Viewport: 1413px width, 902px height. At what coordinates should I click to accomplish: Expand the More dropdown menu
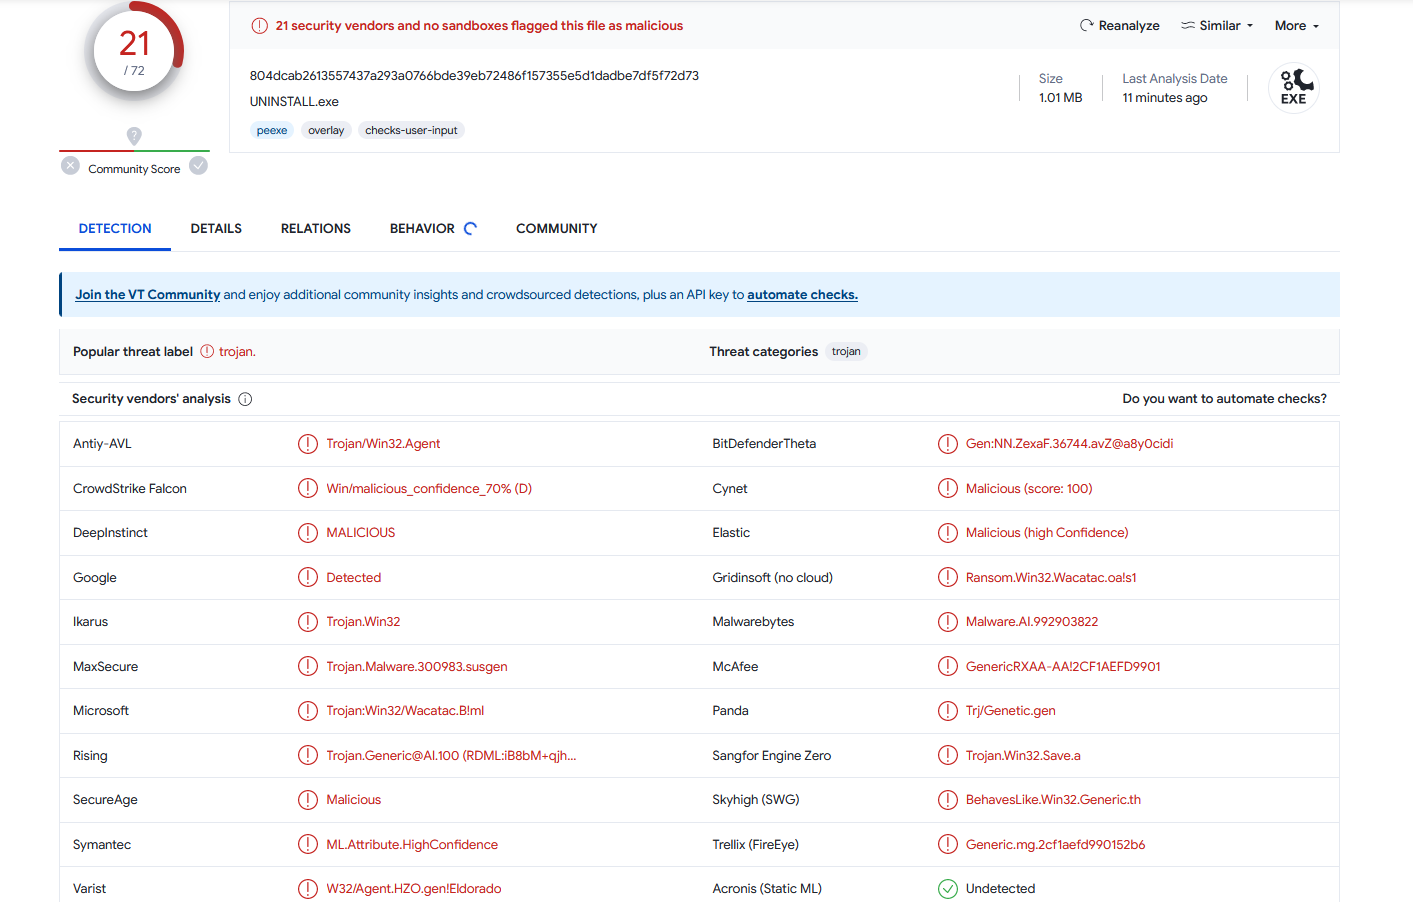tap(1297, 26)
